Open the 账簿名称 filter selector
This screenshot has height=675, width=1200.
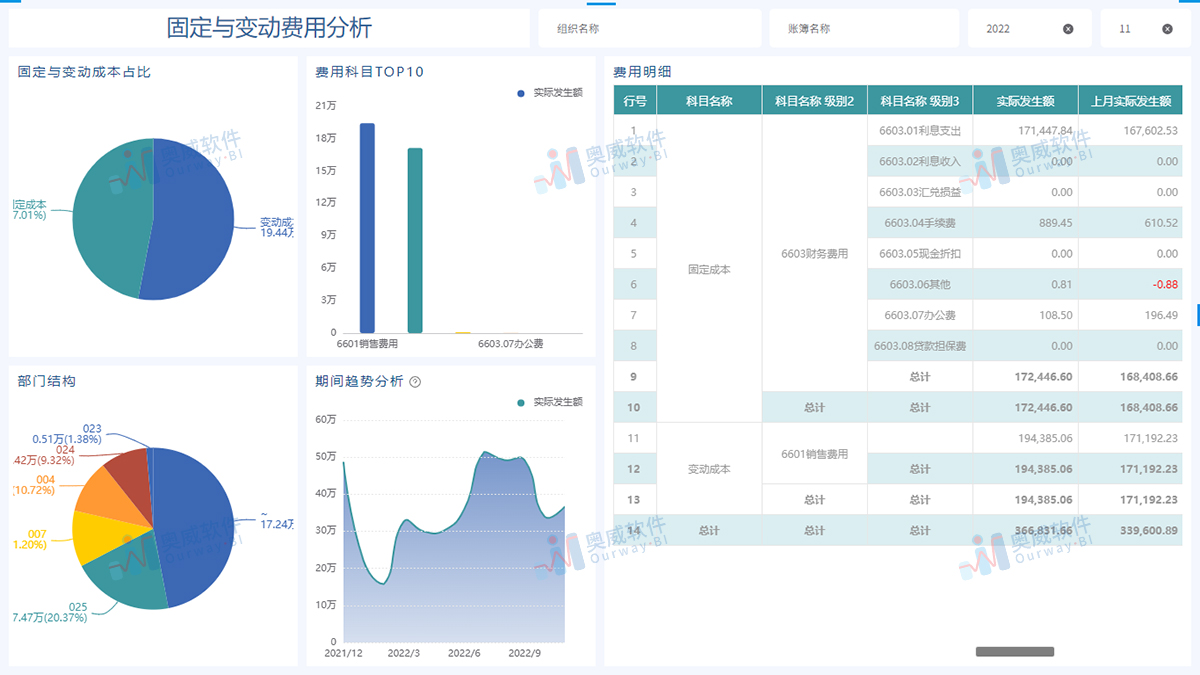[x=863, y=28]
